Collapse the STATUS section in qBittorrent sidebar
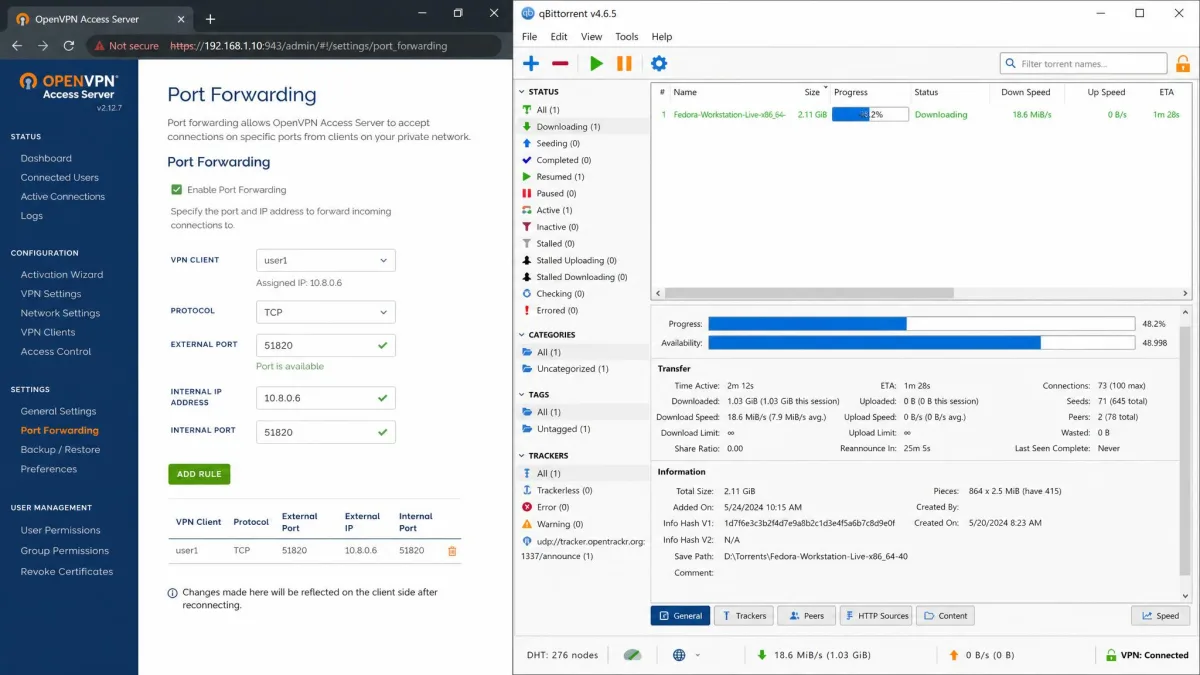The width and height of the screenshot is (1200, 675). click(x=522, y=92)
